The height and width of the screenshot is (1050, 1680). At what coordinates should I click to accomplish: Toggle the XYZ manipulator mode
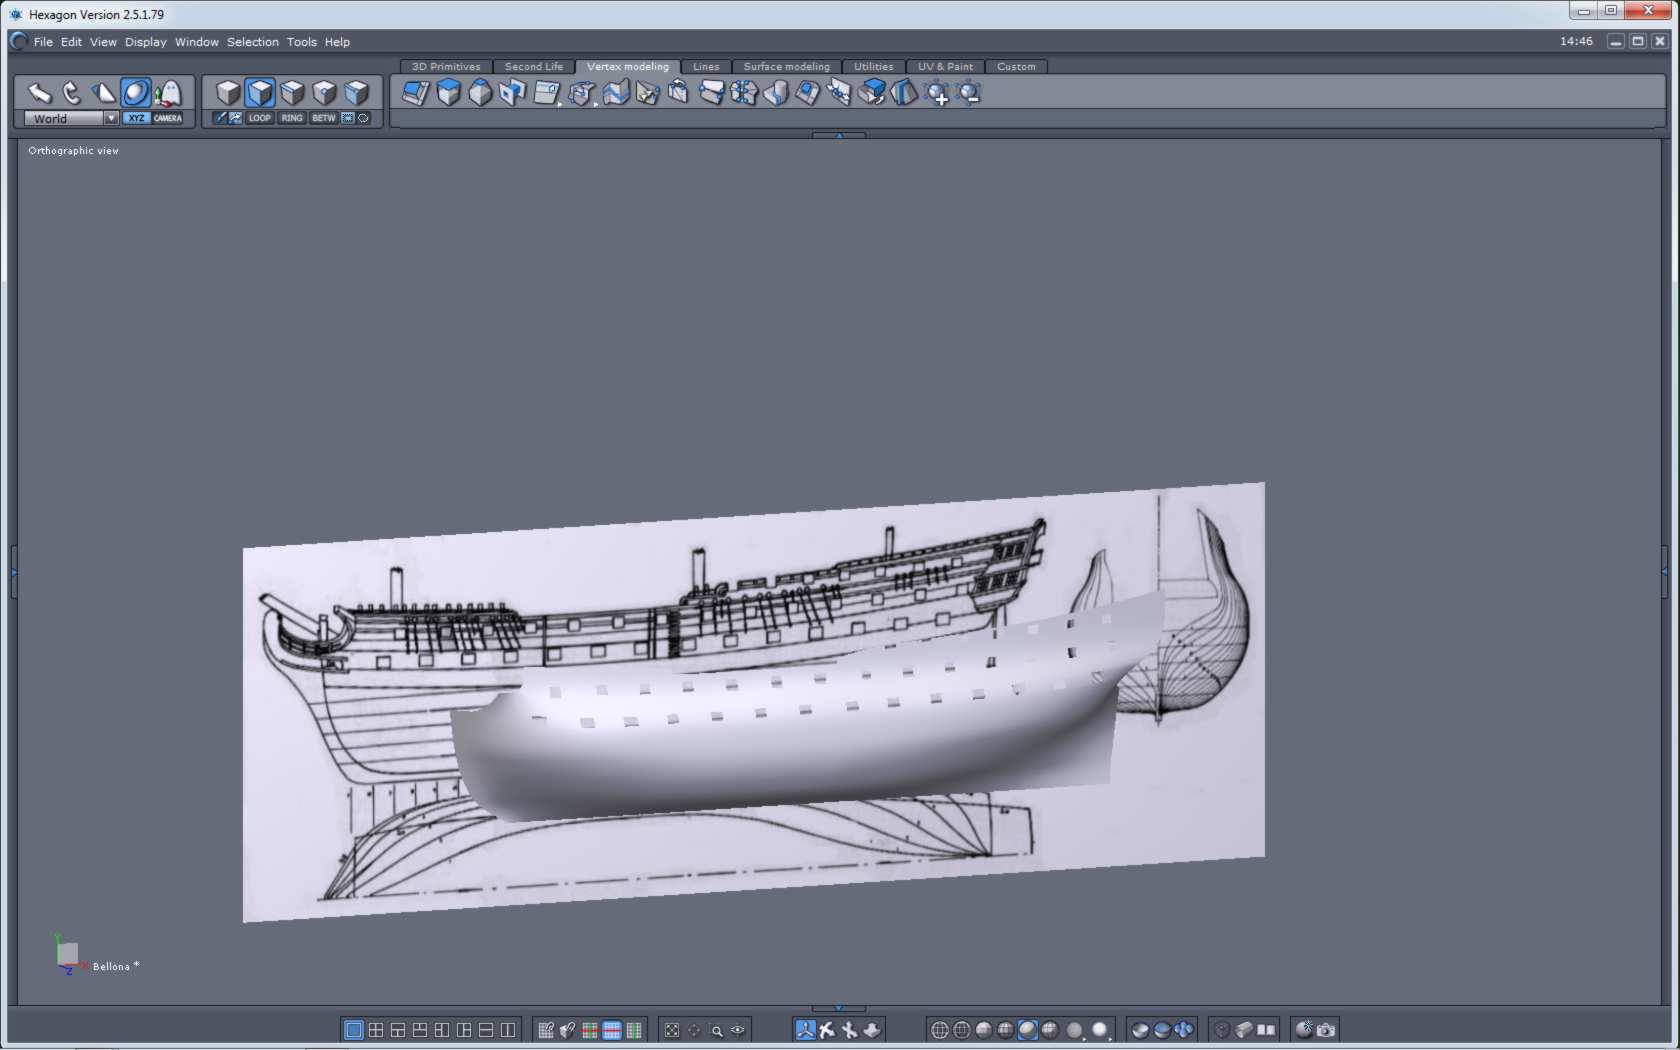[x=137, y=118]
